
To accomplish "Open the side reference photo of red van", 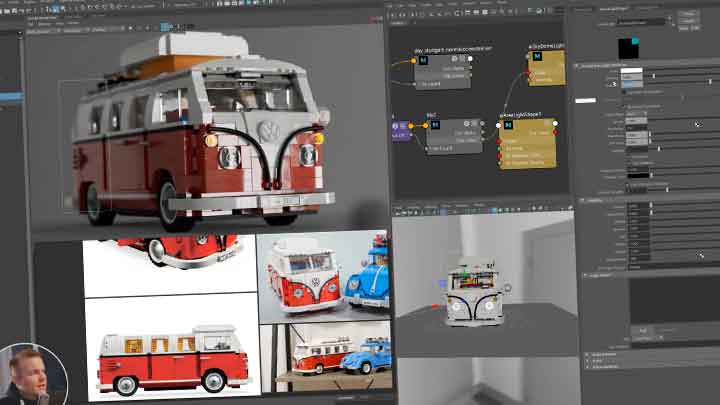I will click(173, 347).
